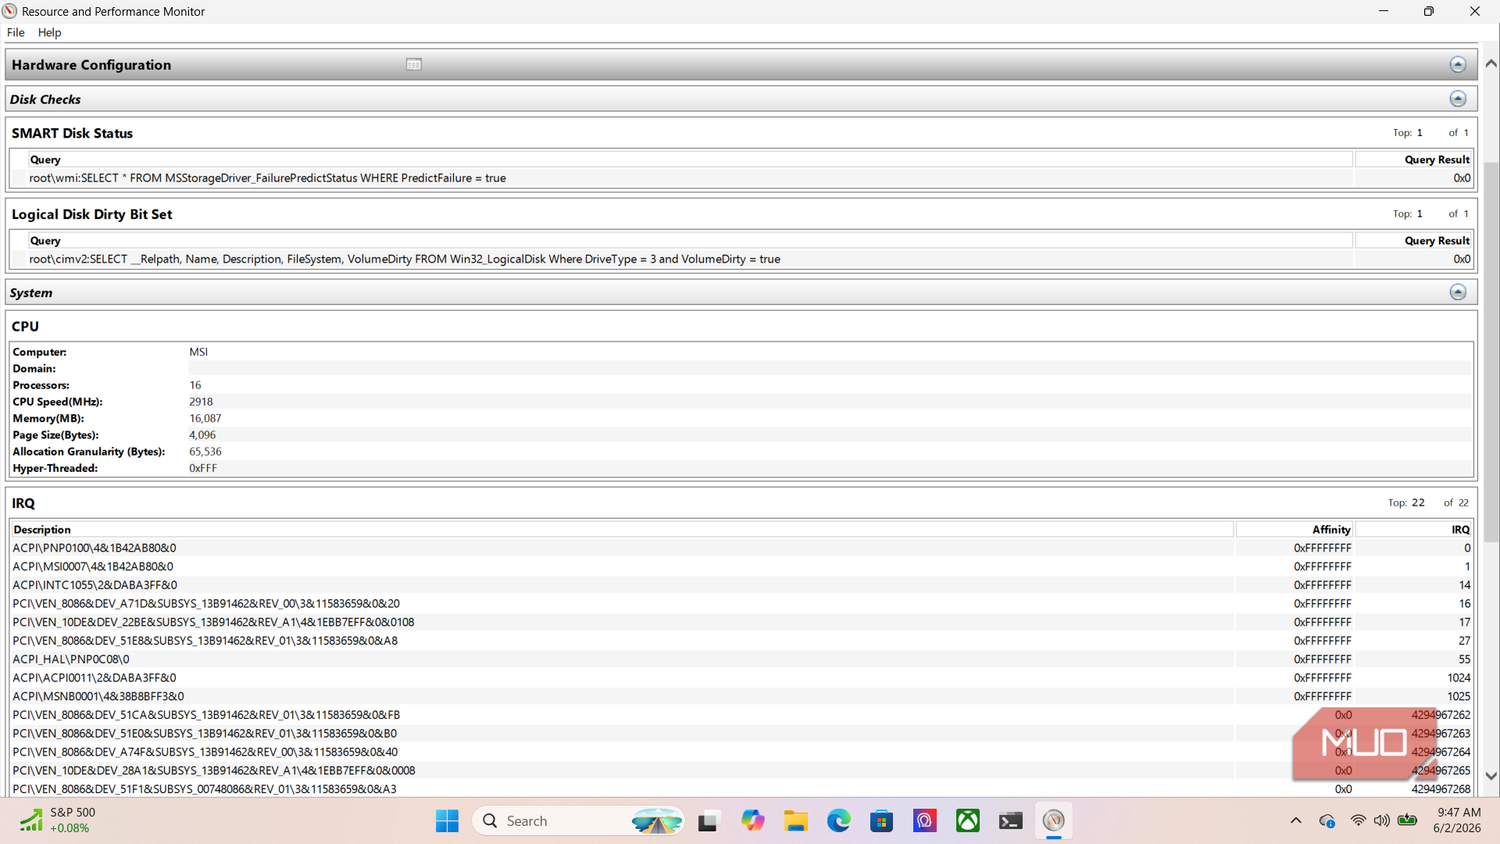Click the scrollbar down arrow
The width and height of the screenshot is (1500, 844).
pos(1491,776)
